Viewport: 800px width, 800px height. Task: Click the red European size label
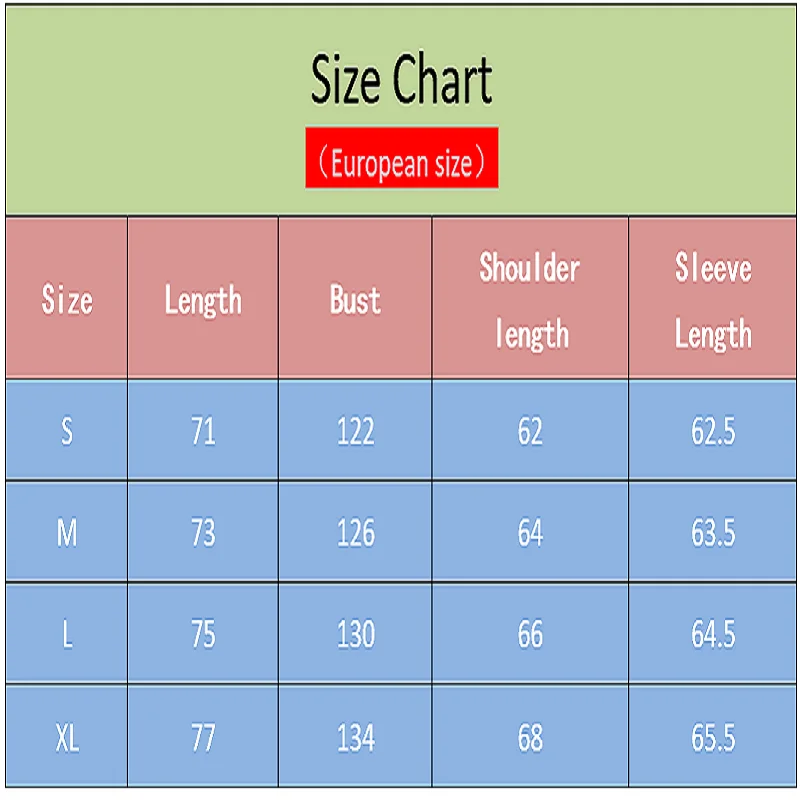pos(401,162)
